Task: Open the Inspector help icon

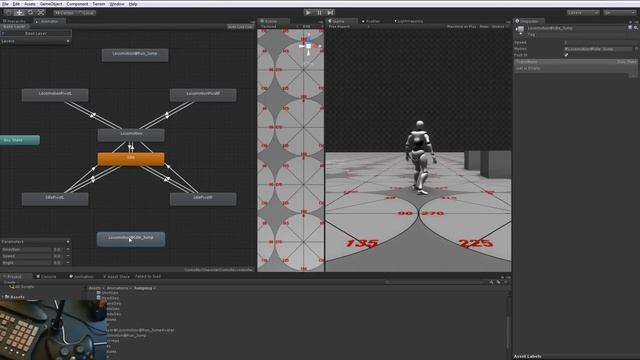Action: [x=630, y=27]
